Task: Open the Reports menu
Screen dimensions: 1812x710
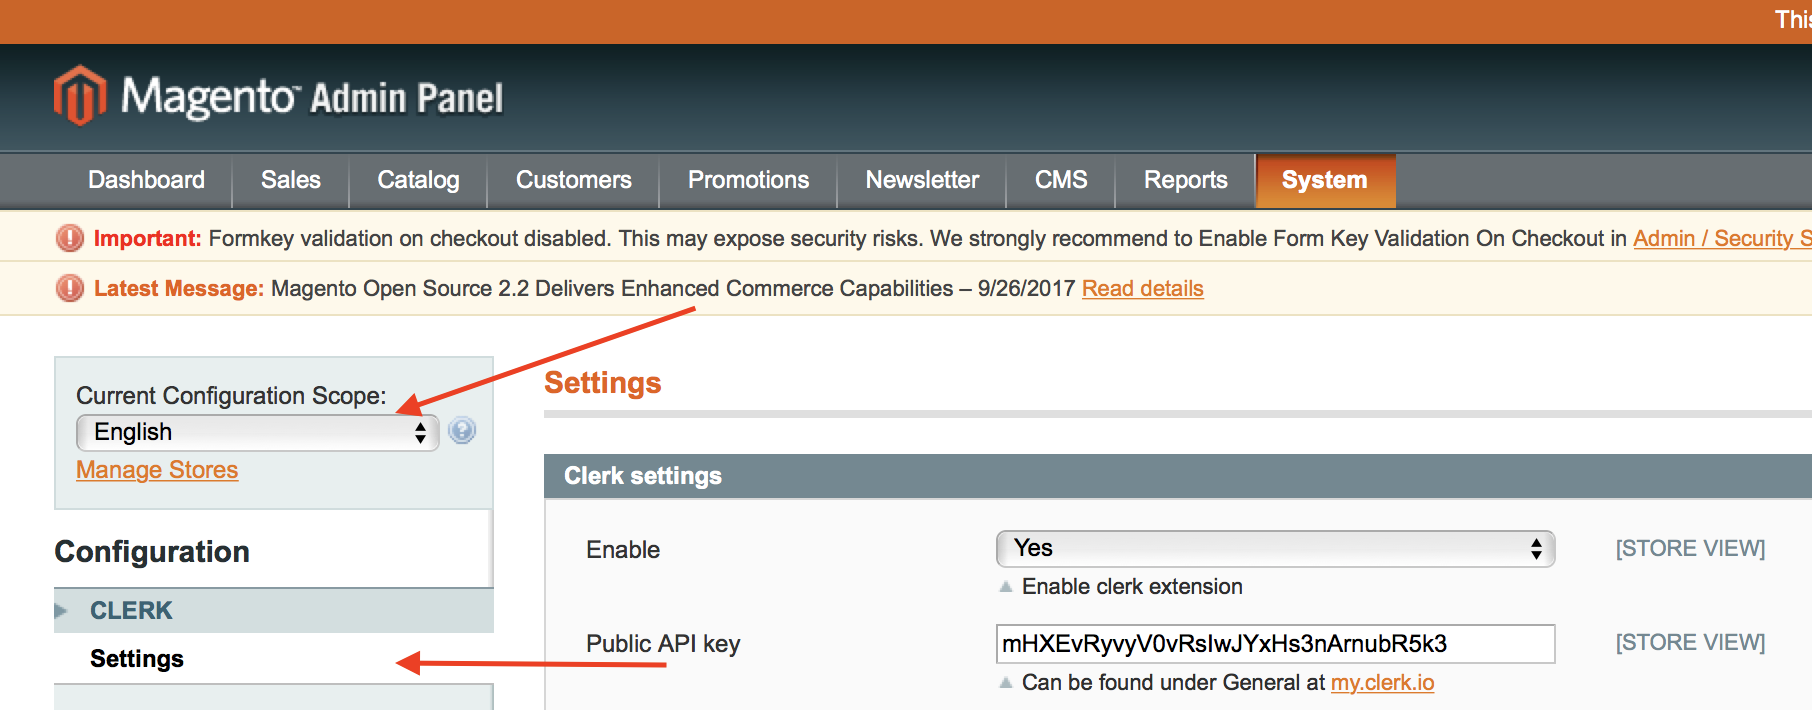Action: (1185, 180)
